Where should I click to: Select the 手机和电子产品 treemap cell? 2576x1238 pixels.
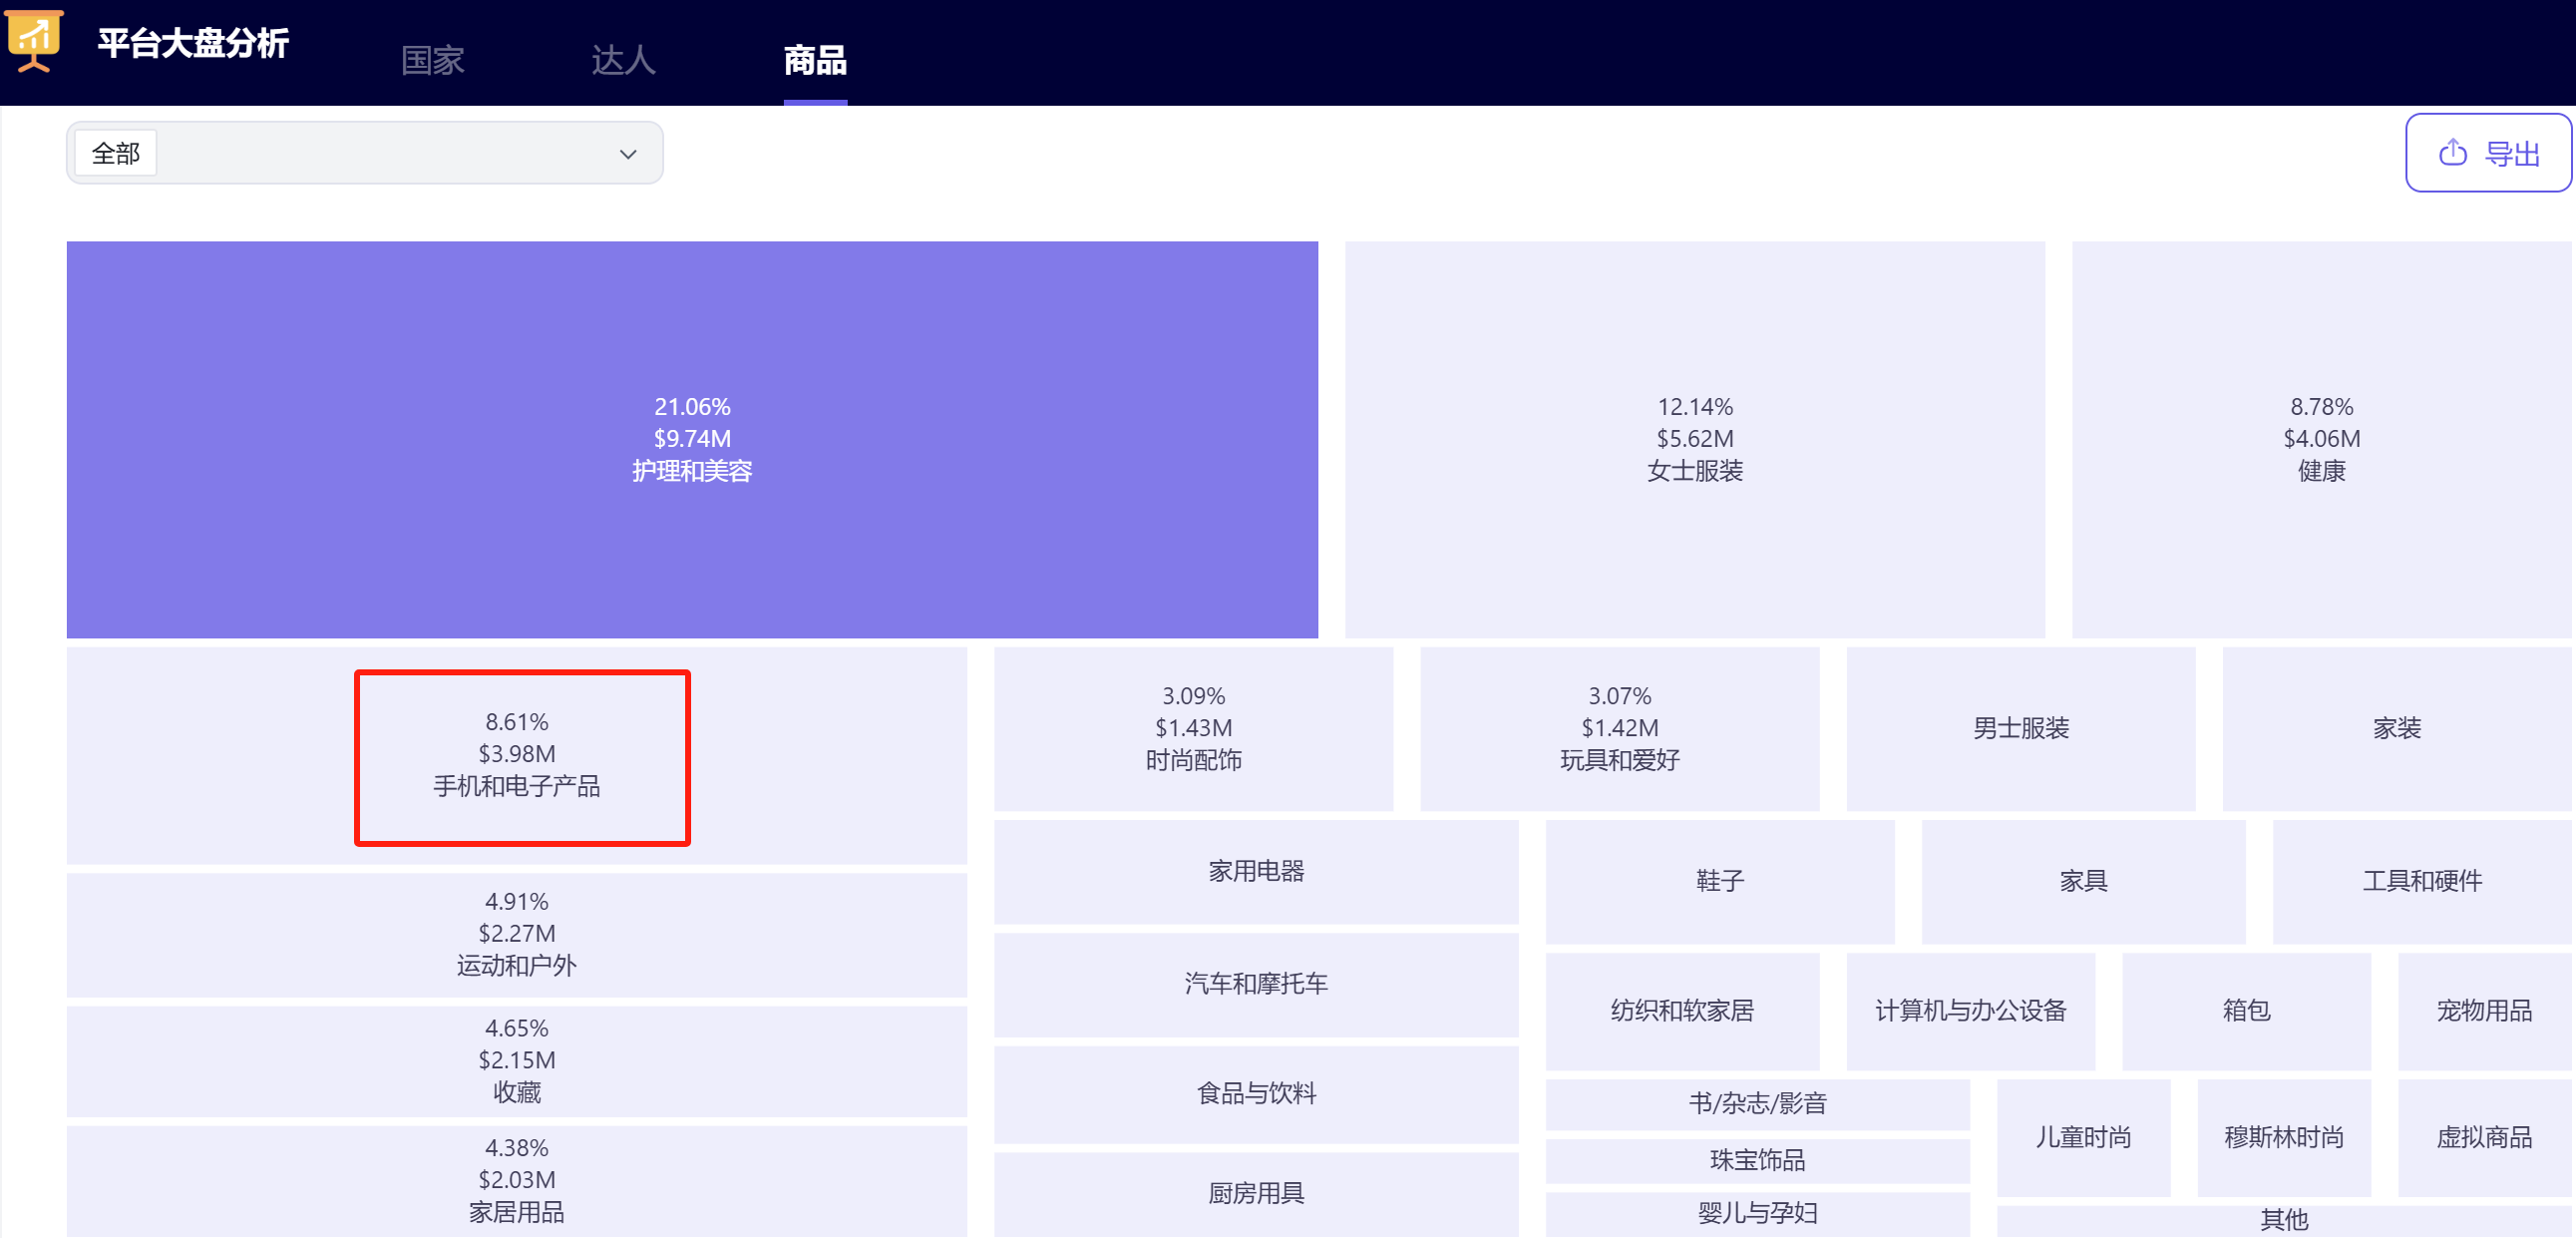pyautogui.click(x=517, y=755)
